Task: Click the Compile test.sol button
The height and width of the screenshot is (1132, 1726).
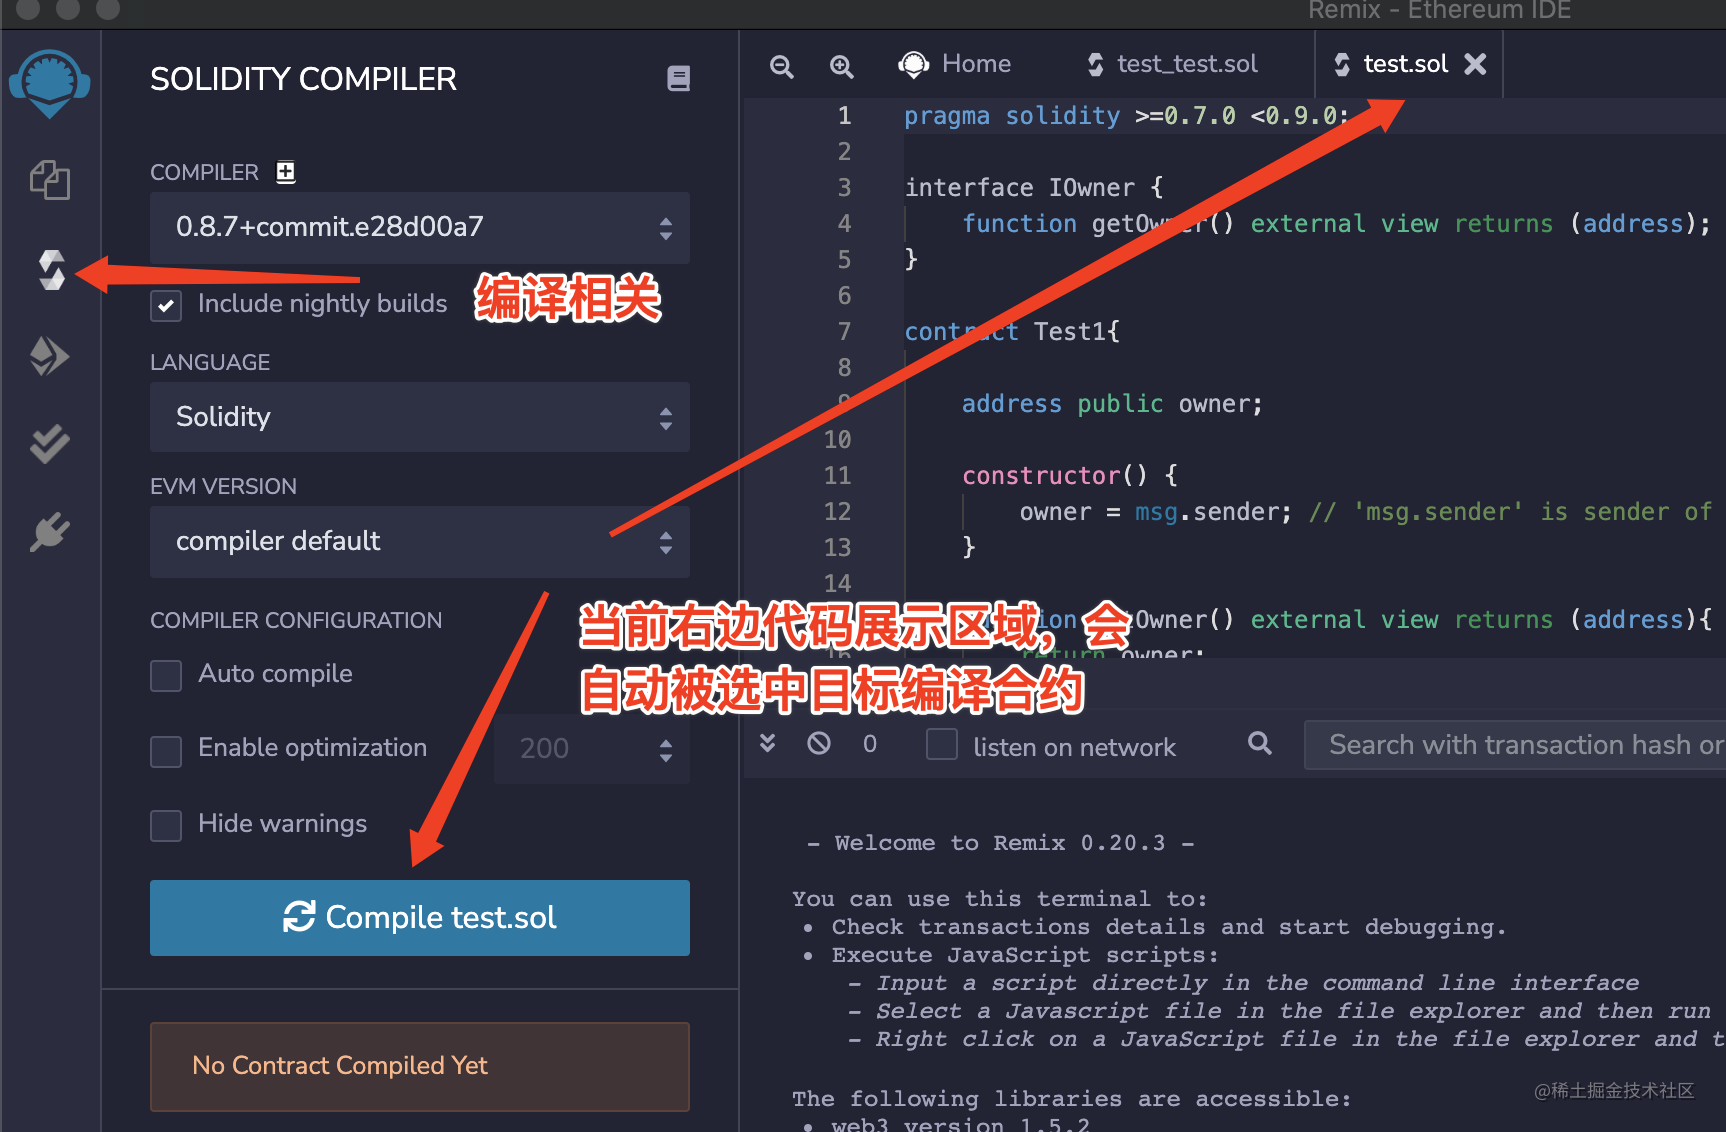Action: (x=419, y=917)
